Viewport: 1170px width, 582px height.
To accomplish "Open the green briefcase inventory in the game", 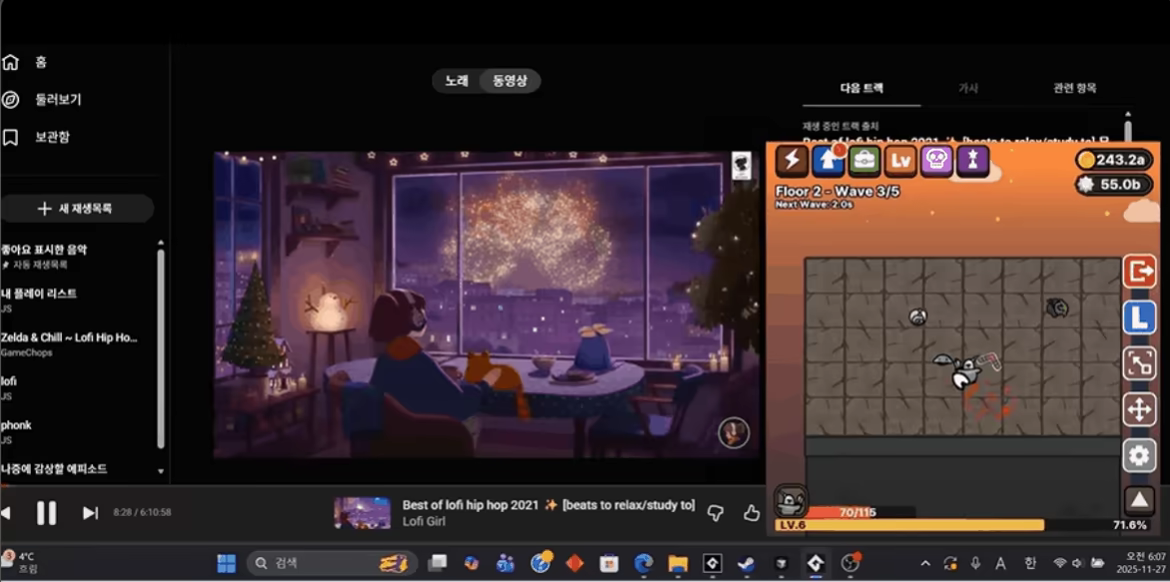I will pyautogui.click(x=865, y=160).
